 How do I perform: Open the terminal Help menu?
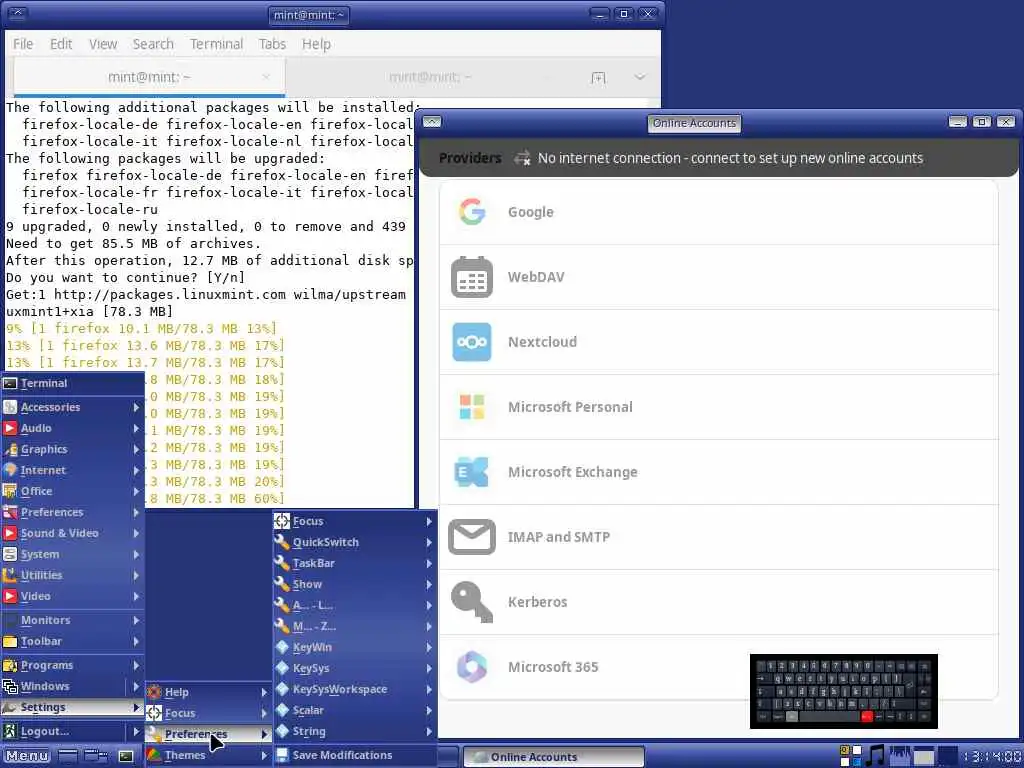(x=316, y=44)
